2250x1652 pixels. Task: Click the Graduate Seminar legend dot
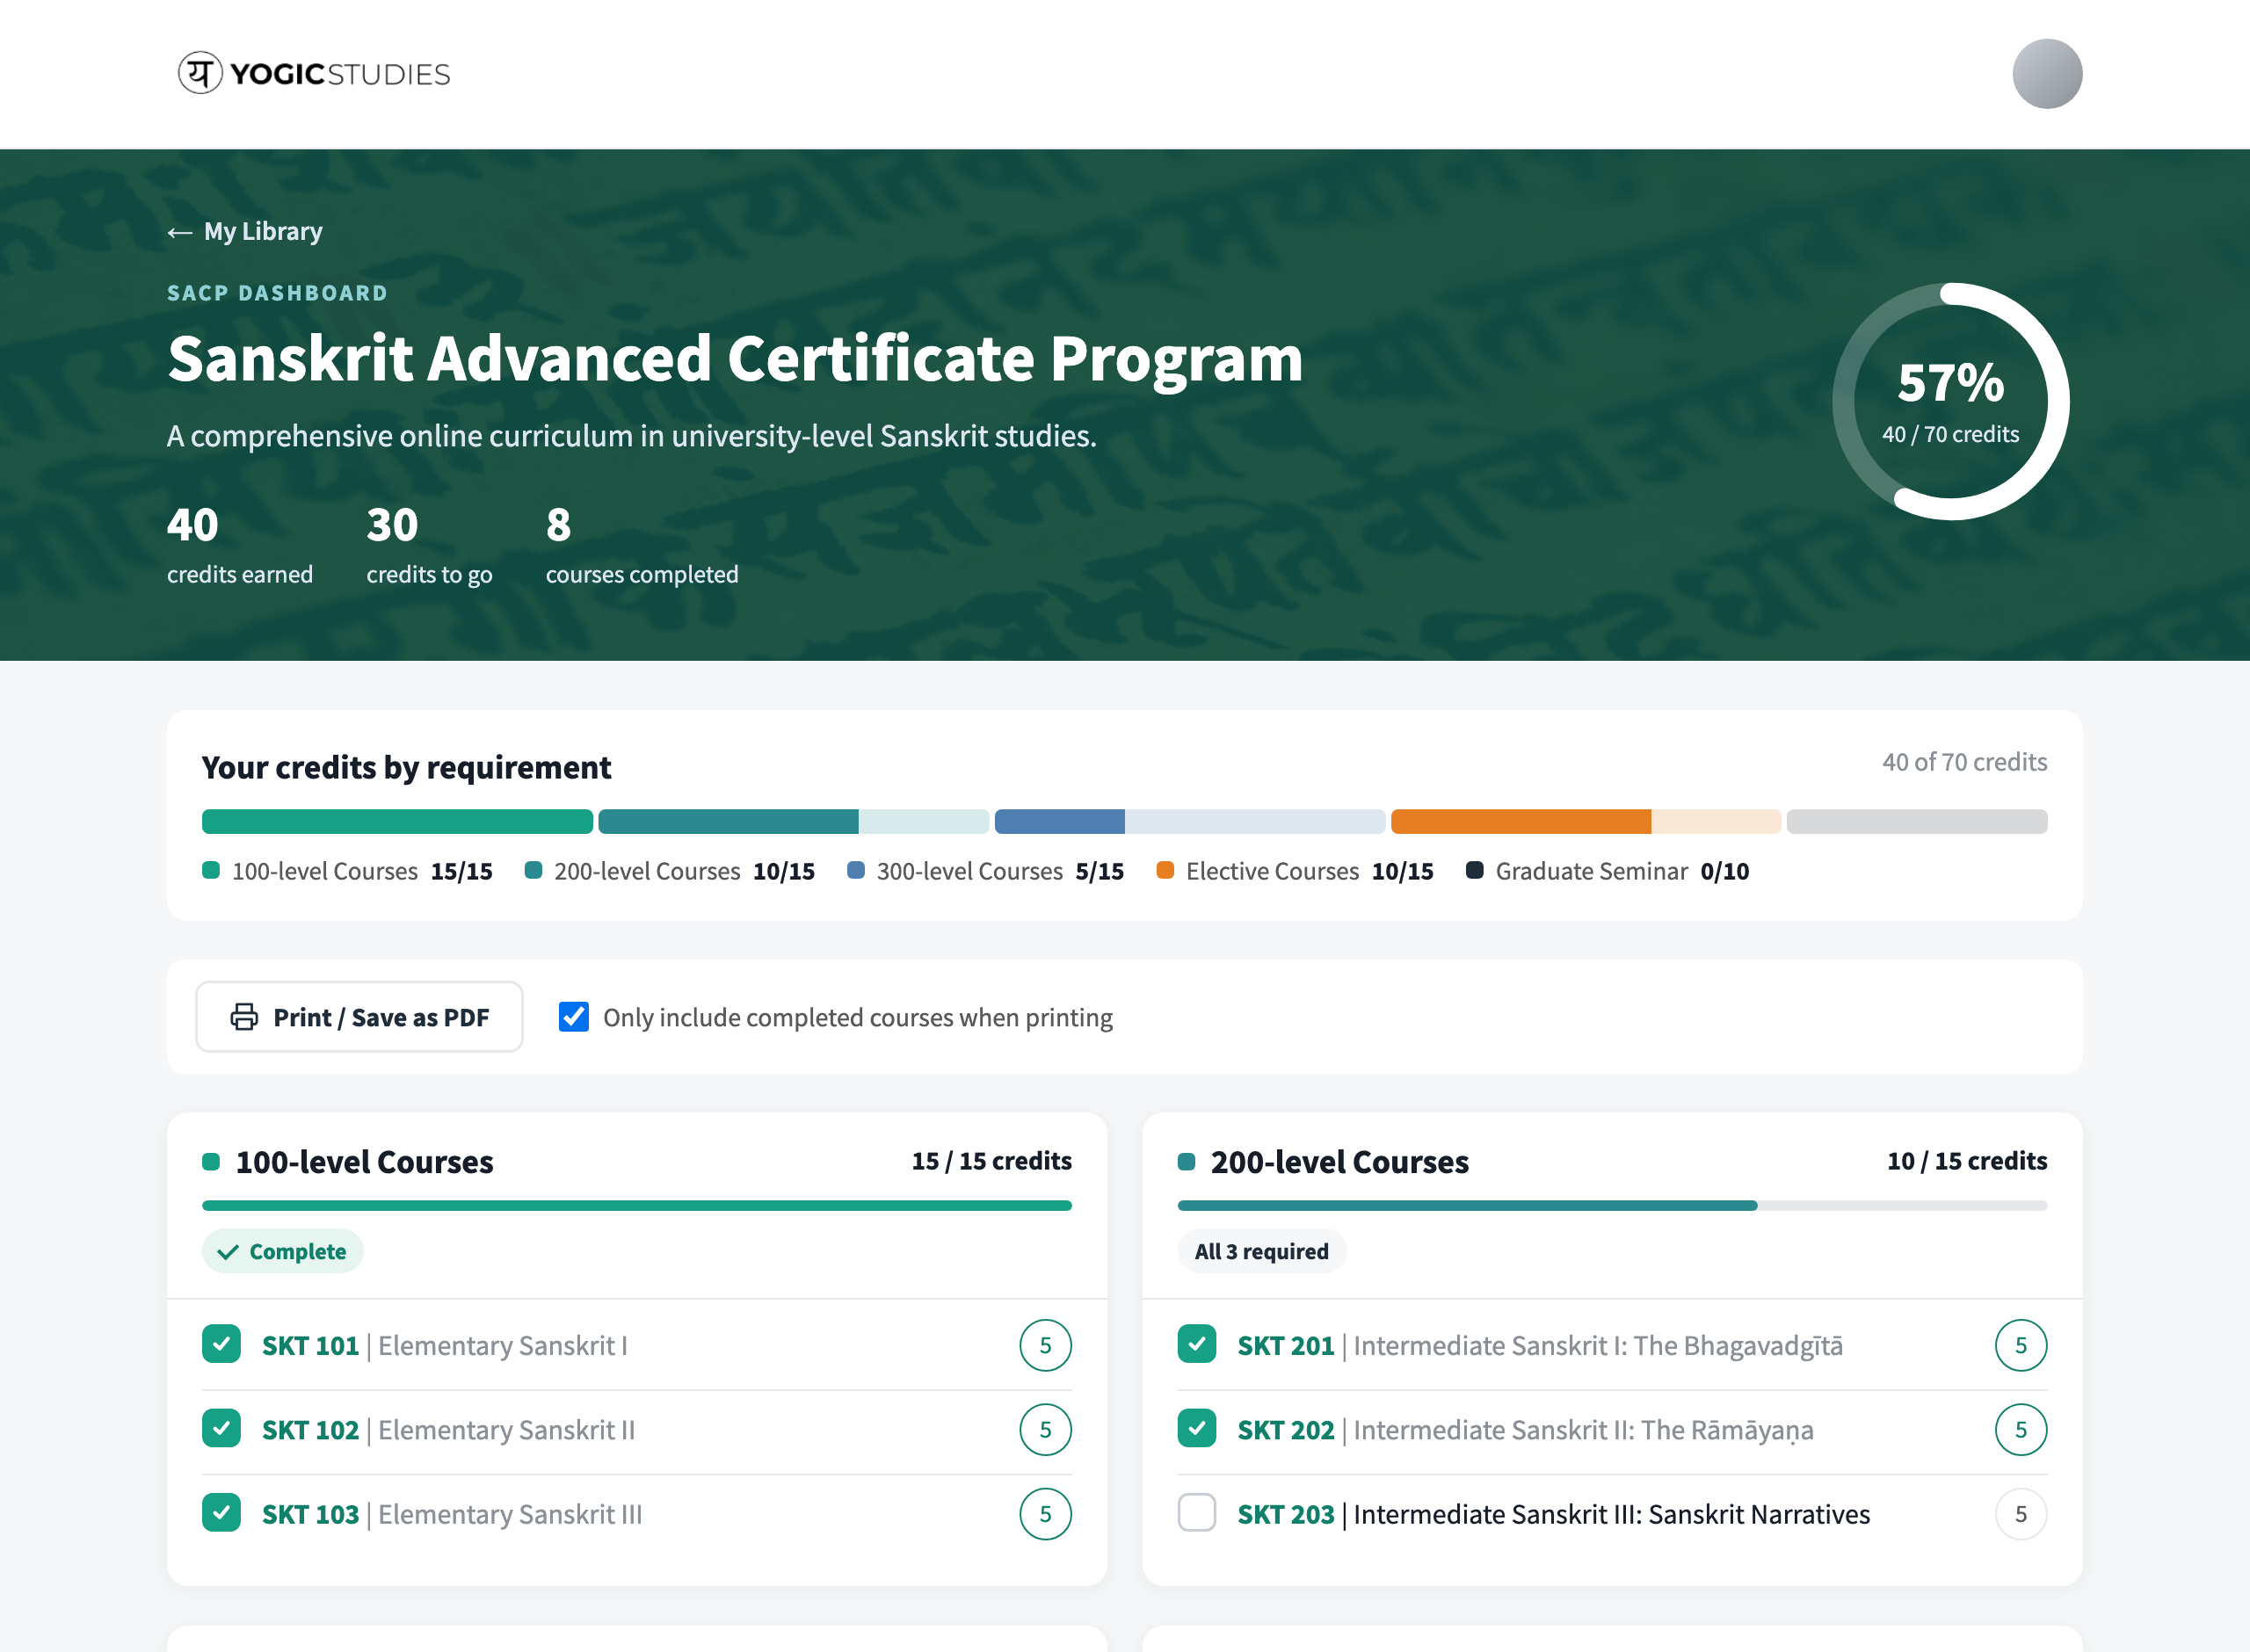[1474, 870]
